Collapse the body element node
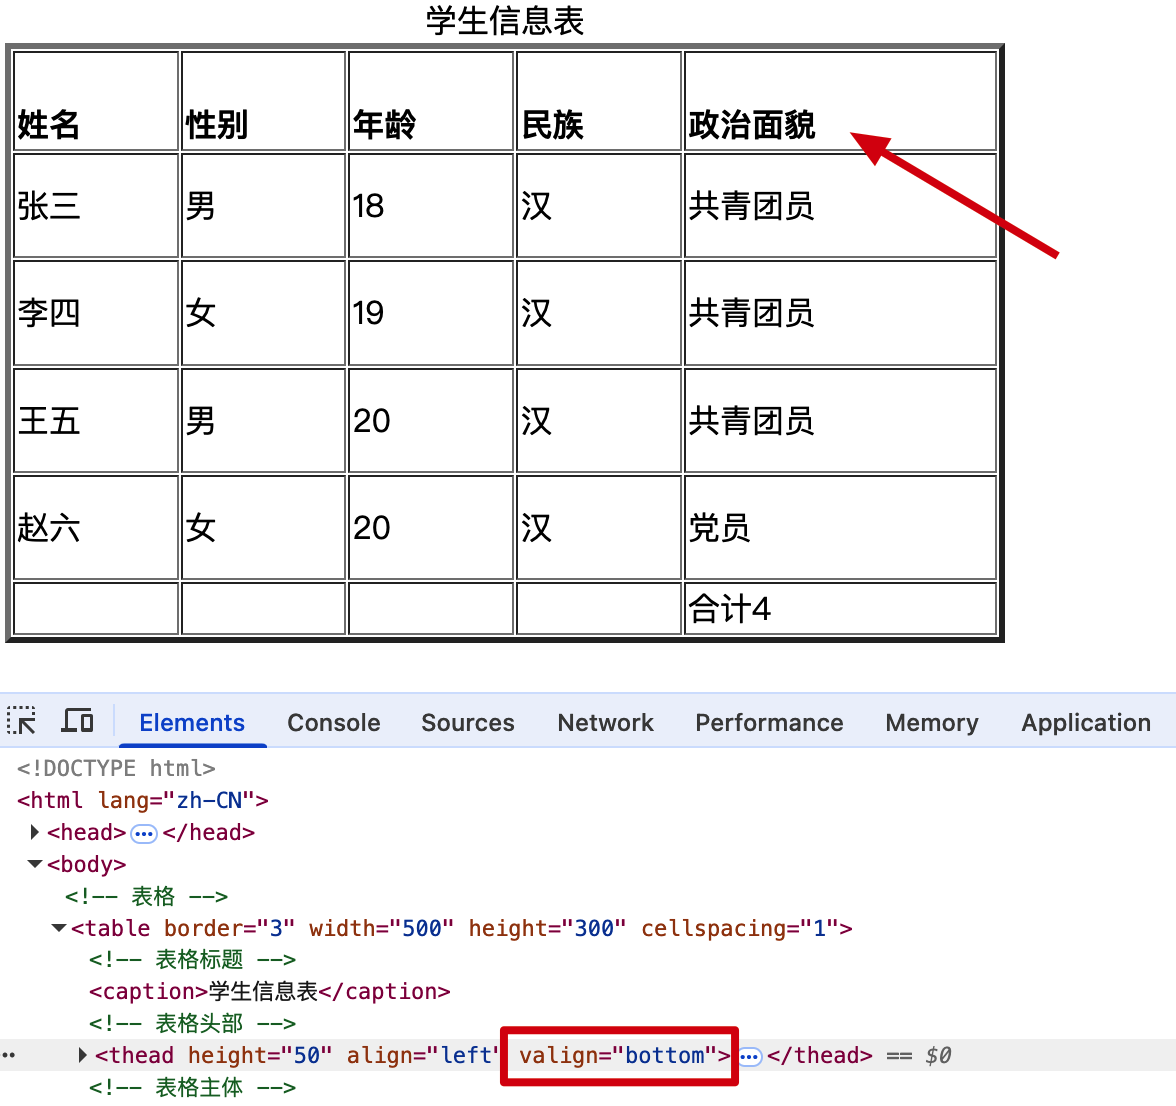Screen dimensions: 1176x1106 click(34, 864)
